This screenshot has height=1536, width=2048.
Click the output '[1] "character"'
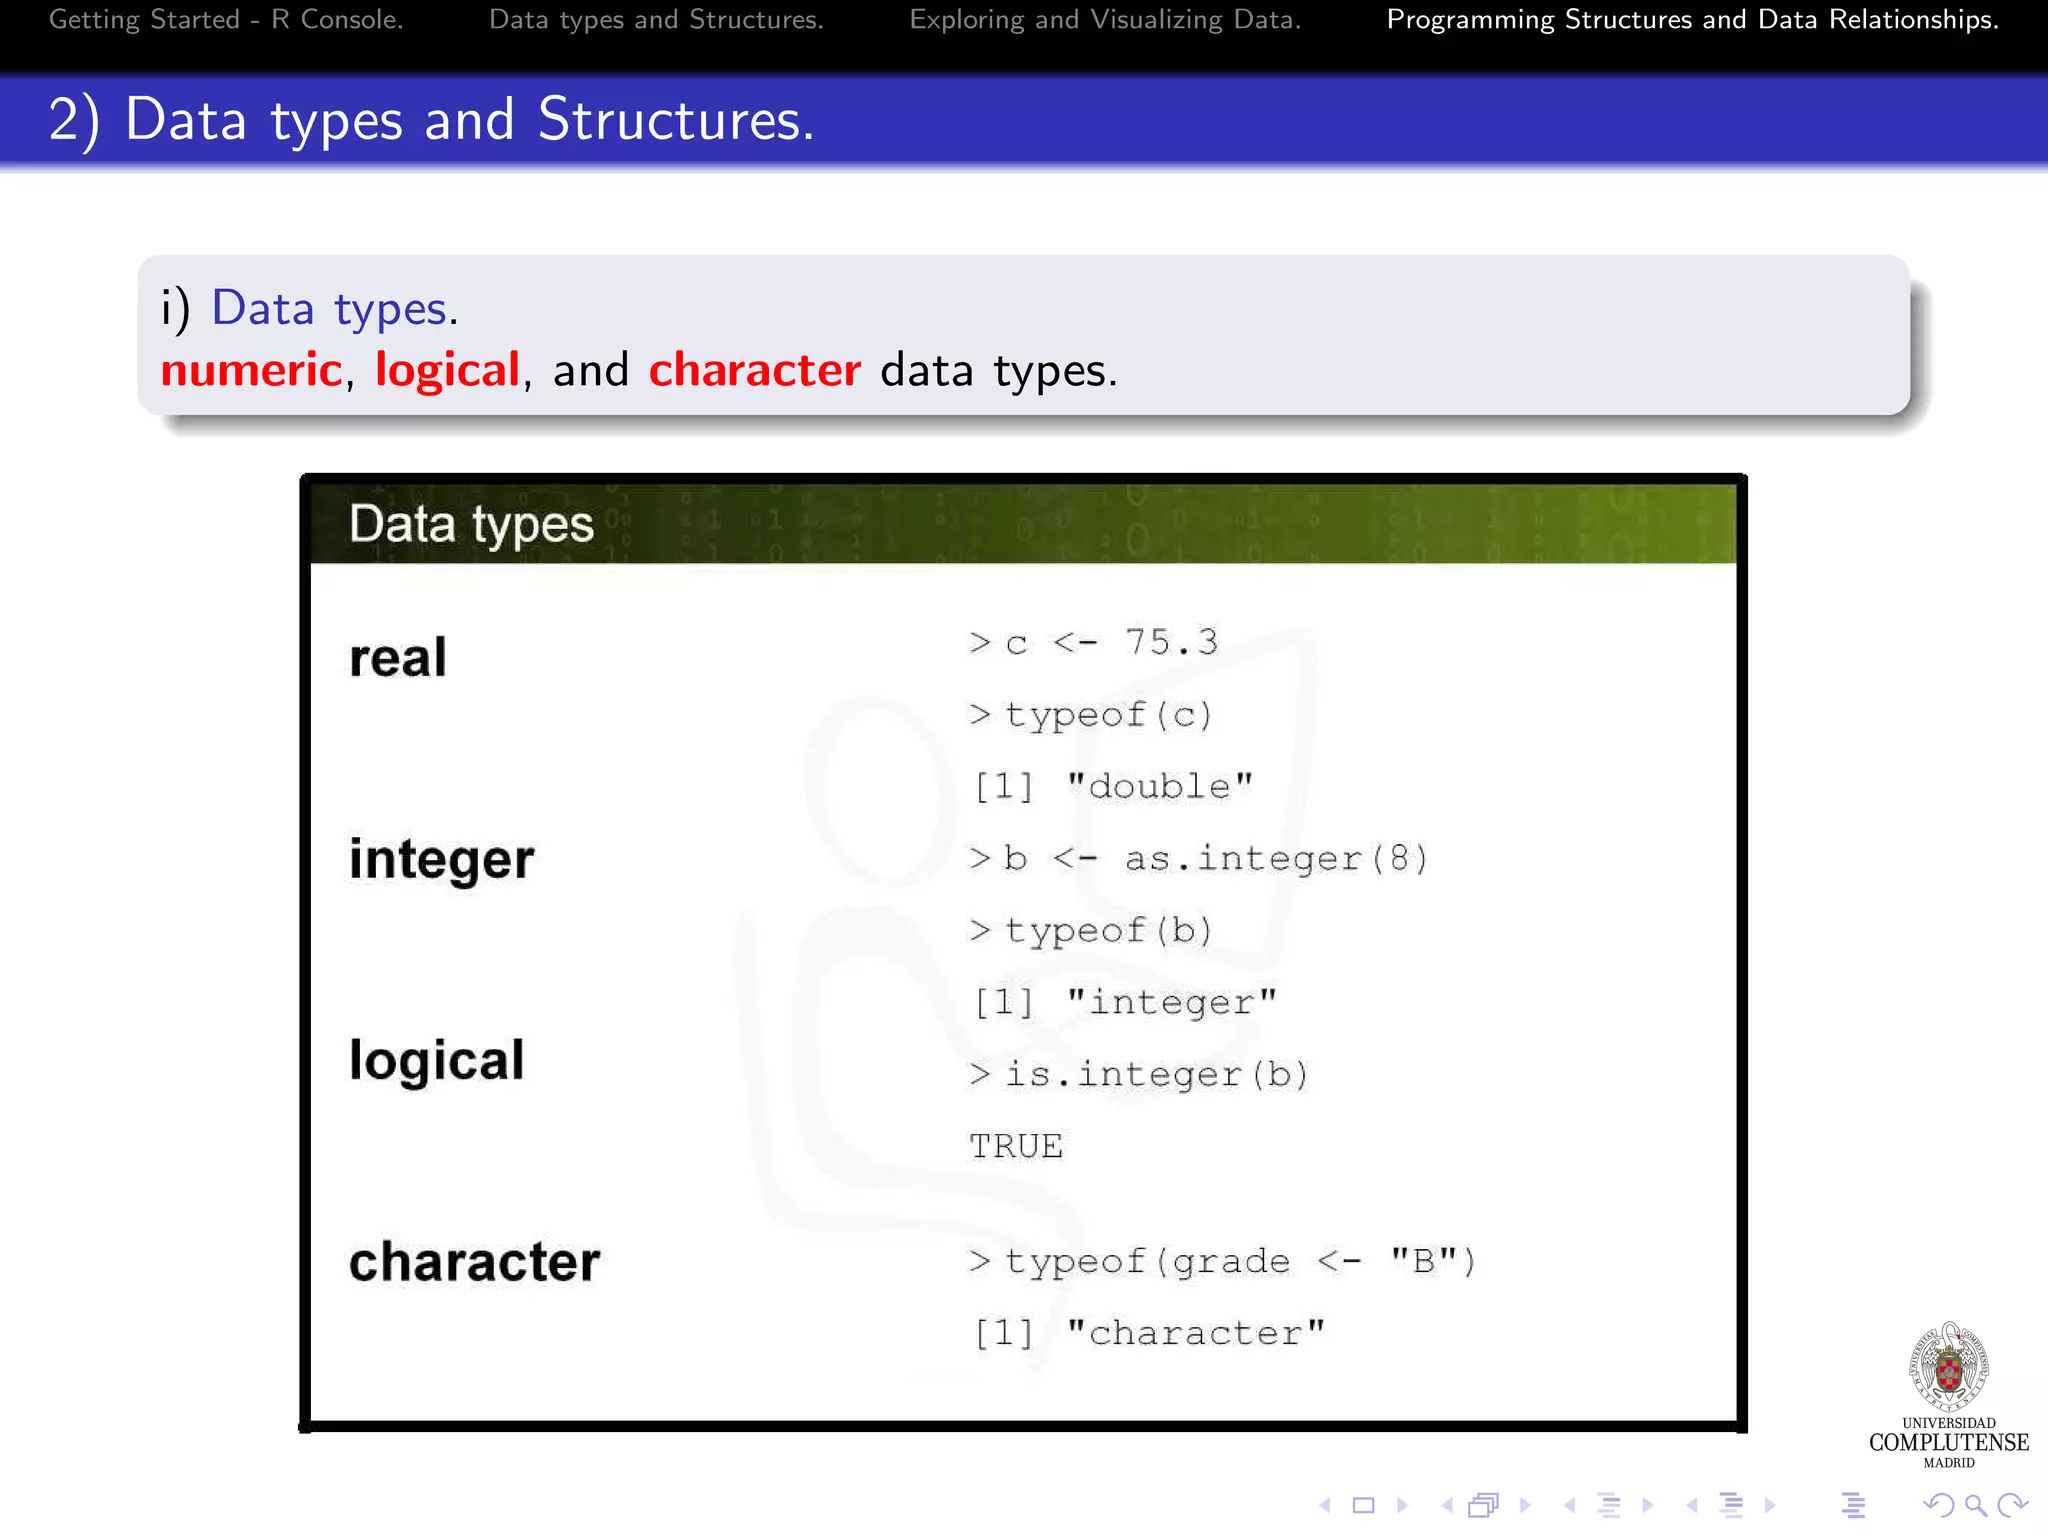(1150, 1333)
